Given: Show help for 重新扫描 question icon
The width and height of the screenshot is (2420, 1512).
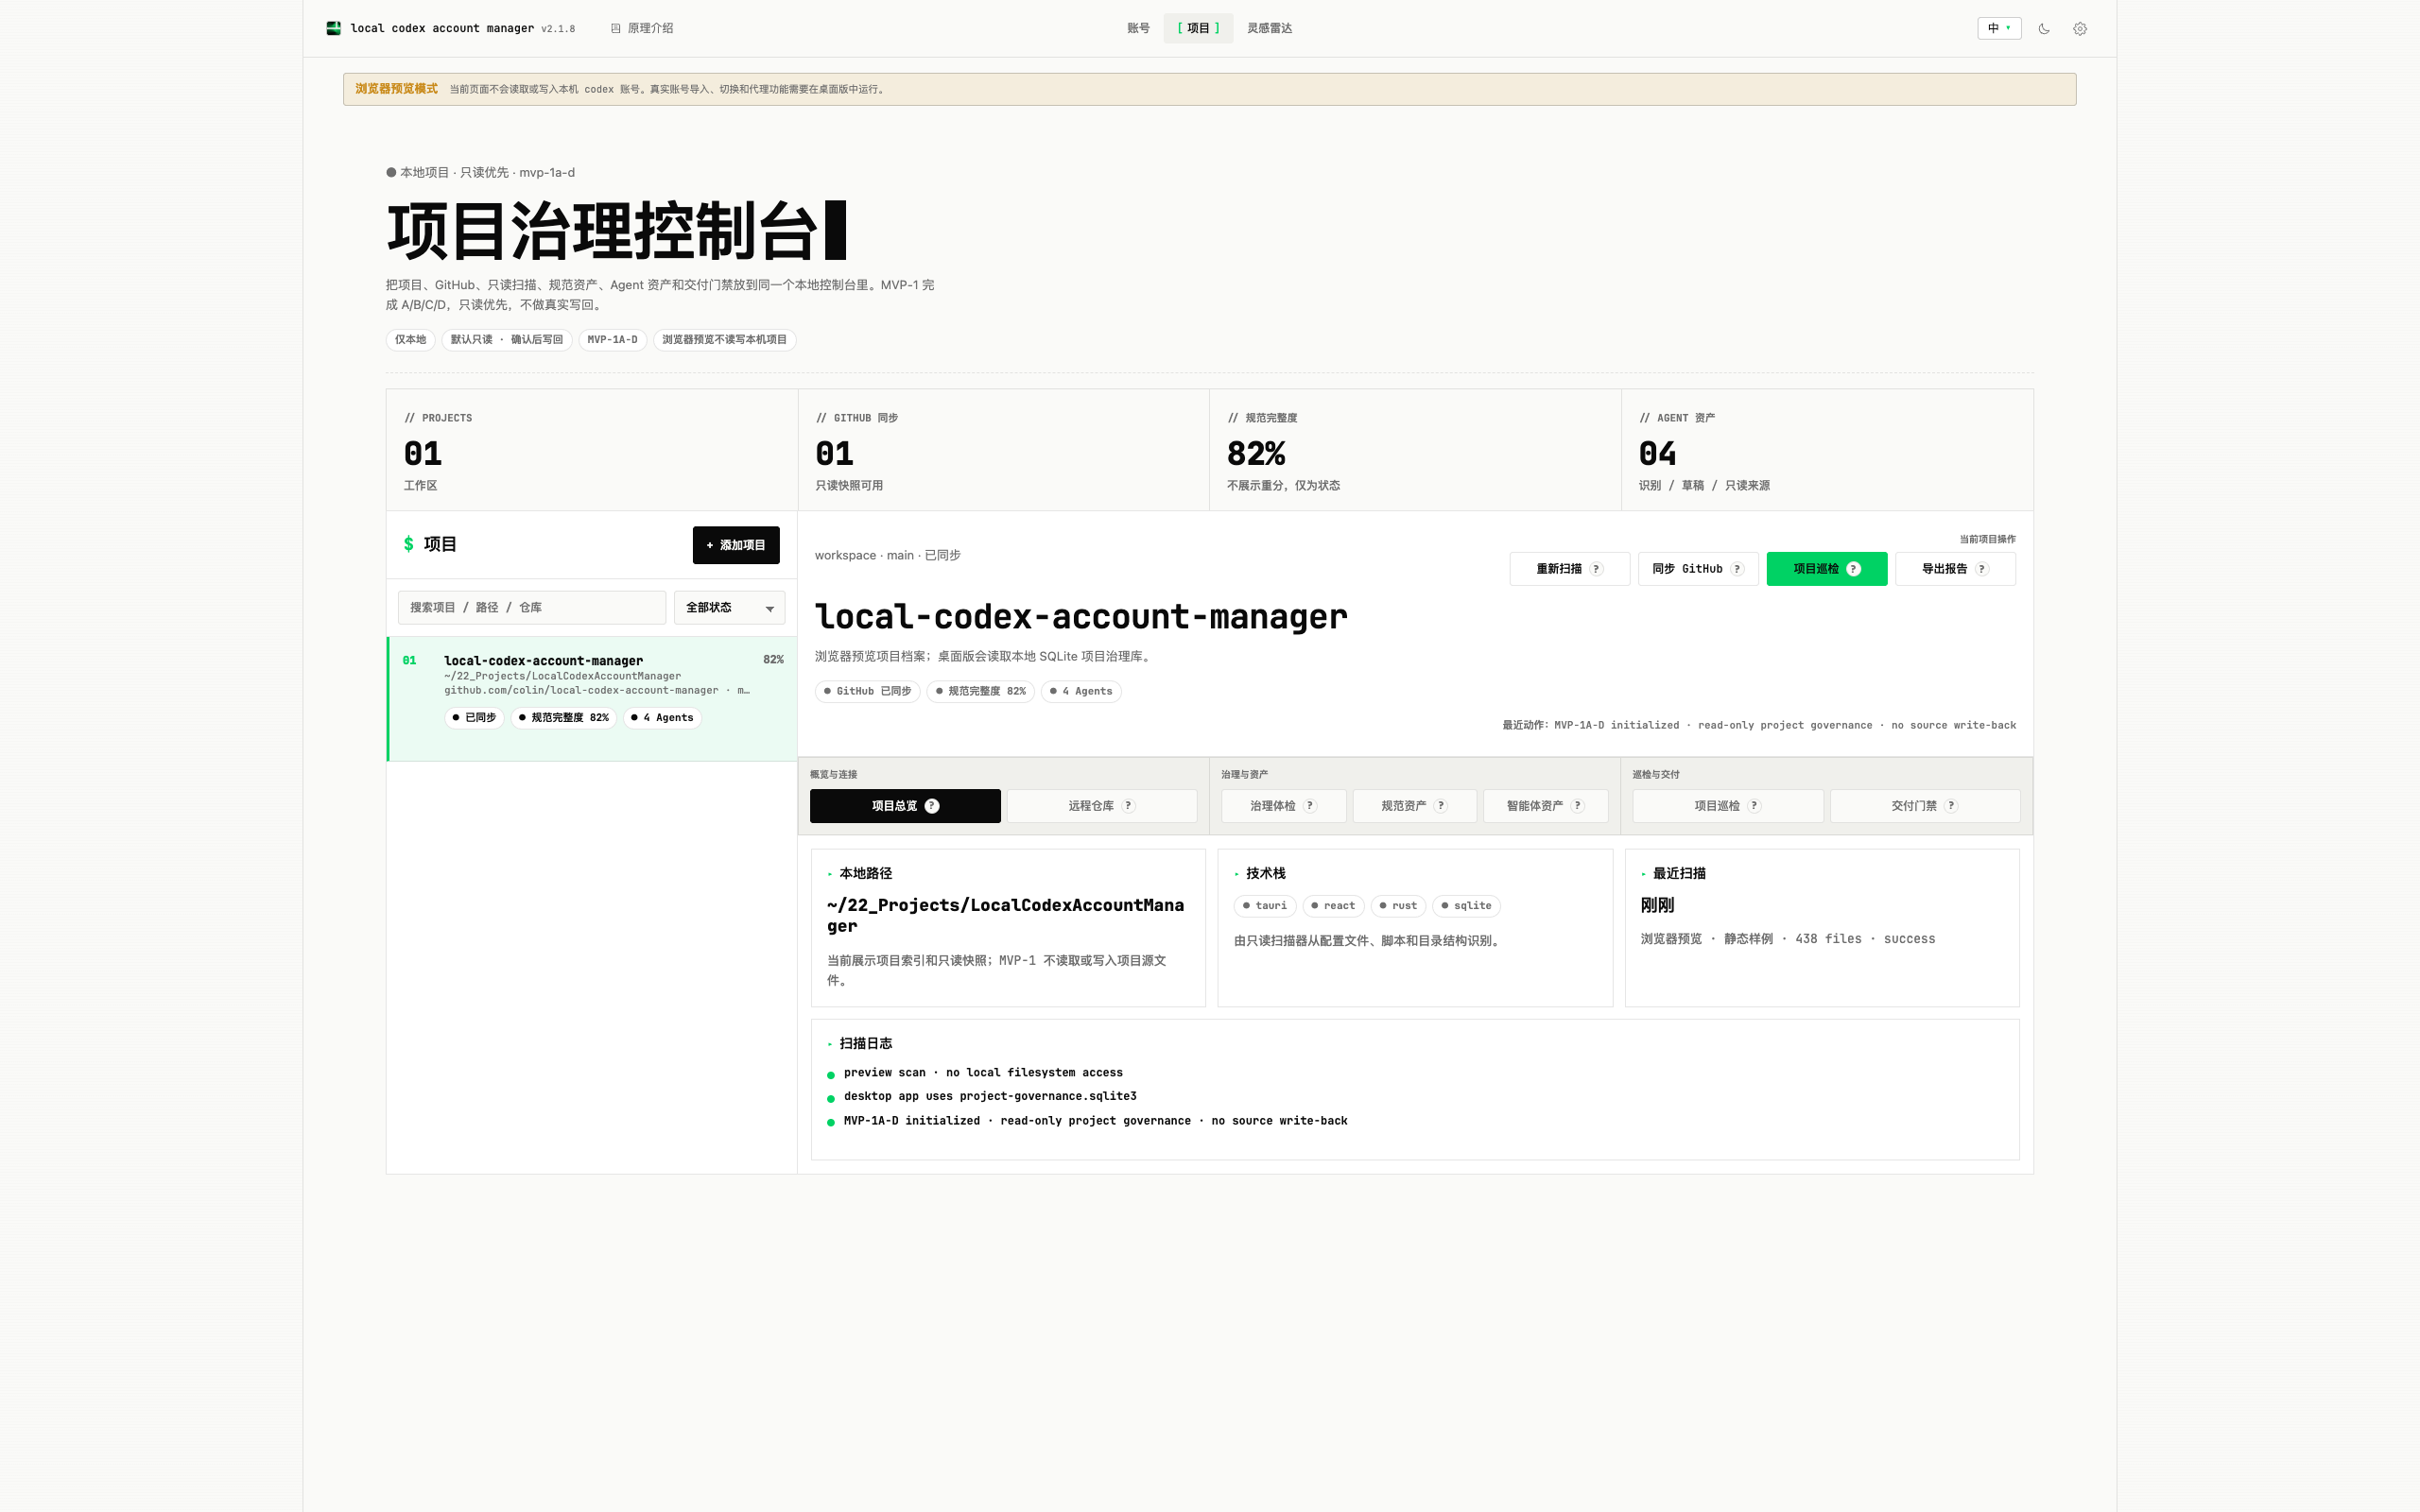Looking at the screenshot, I should pos(1596,569).
